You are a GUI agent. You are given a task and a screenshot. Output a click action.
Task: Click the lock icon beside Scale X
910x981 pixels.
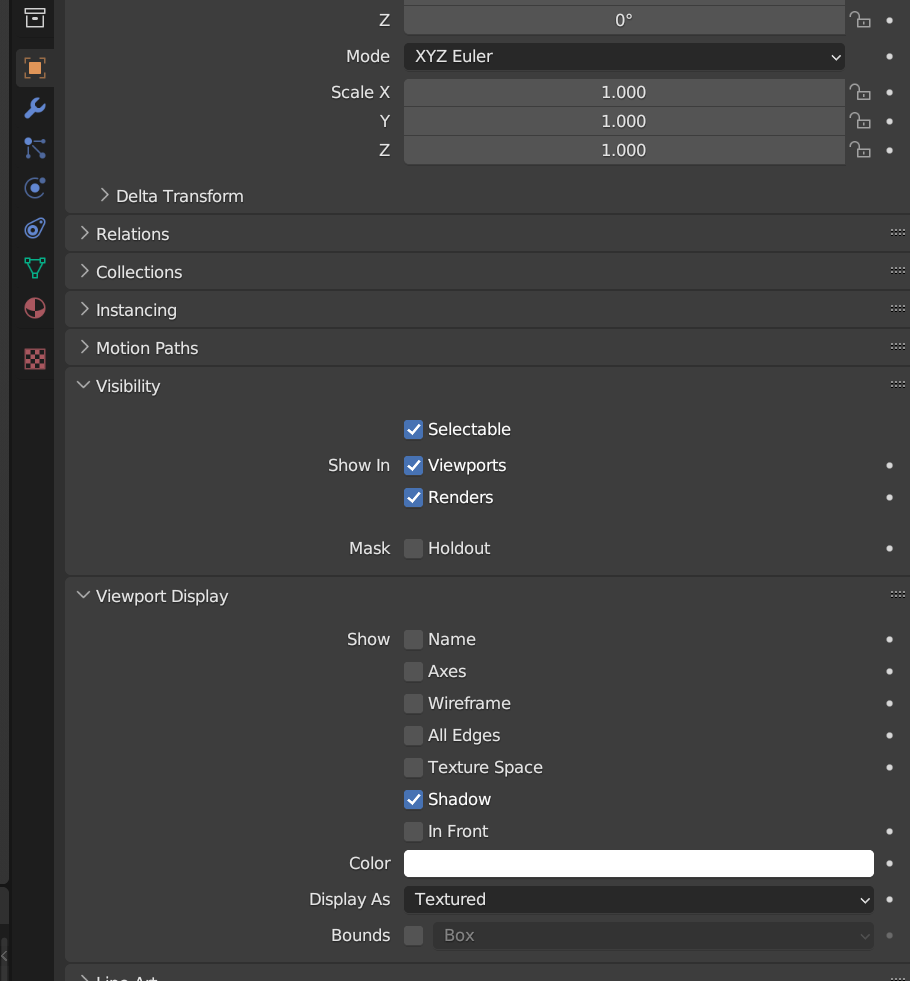pyautogui.click(x=859, y=92)
